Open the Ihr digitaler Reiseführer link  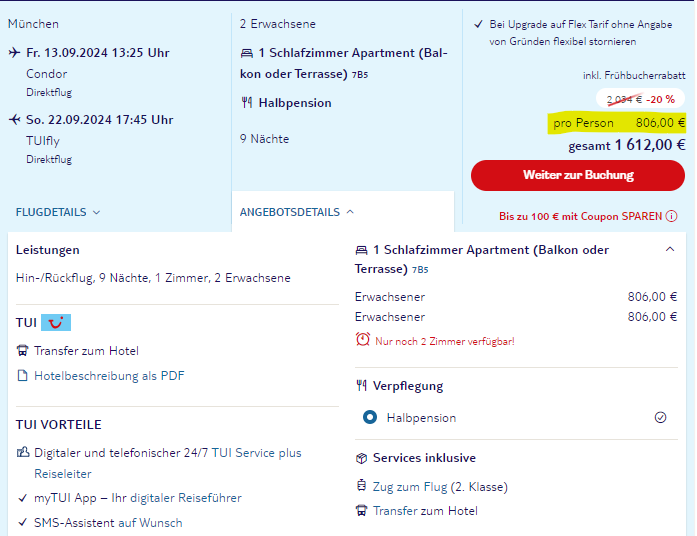click(176, 498)
